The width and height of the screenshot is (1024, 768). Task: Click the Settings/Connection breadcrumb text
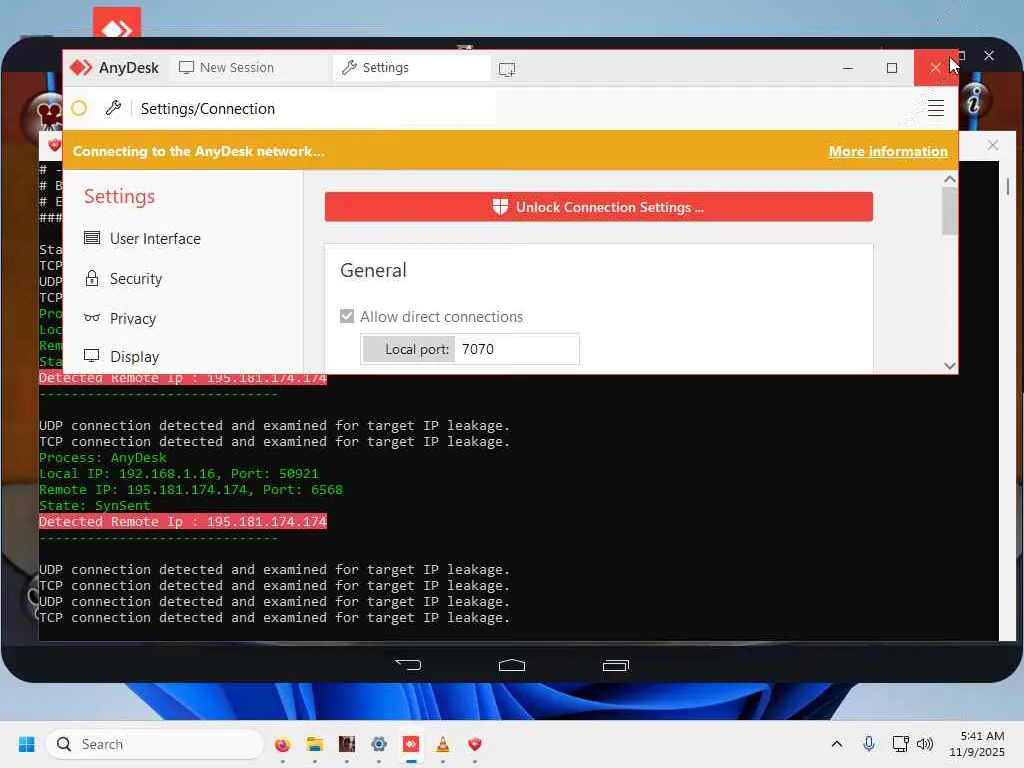click(208, 108)
